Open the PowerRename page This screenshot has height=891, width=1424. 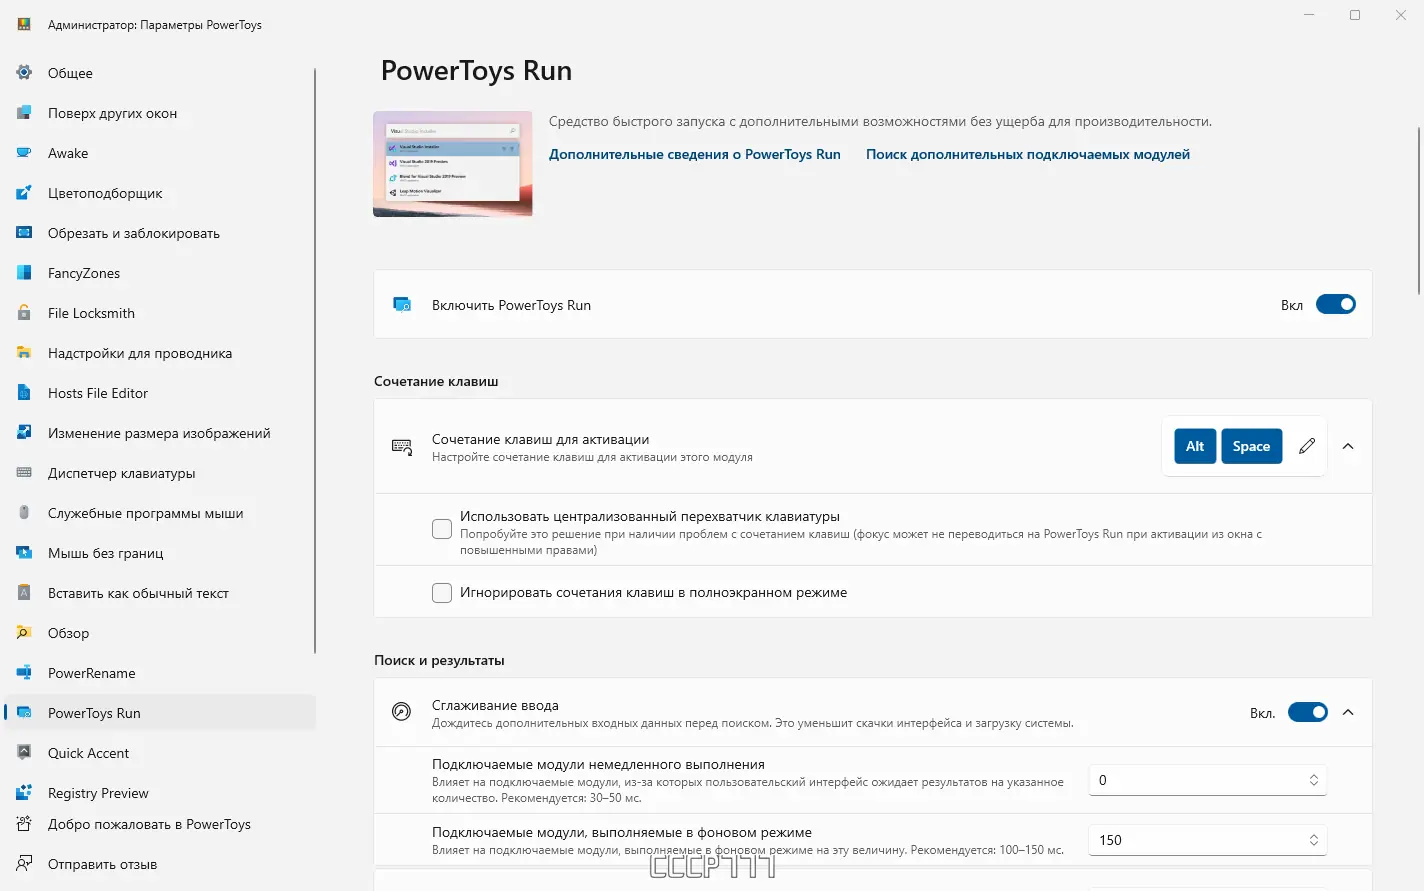click(160, 673)
